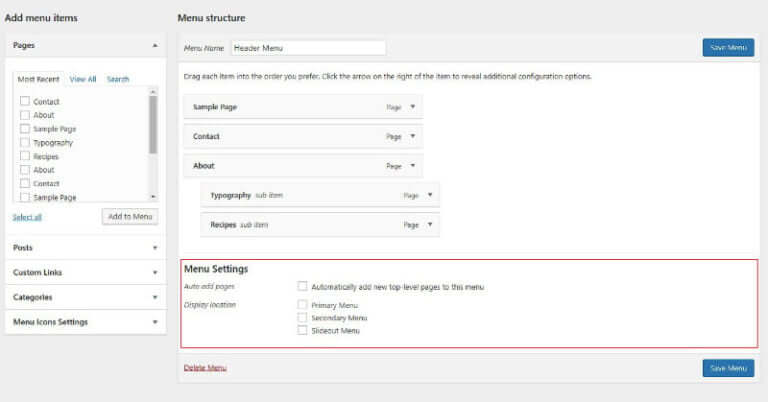Click the Menu Name input field
The width and height of the screenshot is (768, 402).
tap(308, 48)
